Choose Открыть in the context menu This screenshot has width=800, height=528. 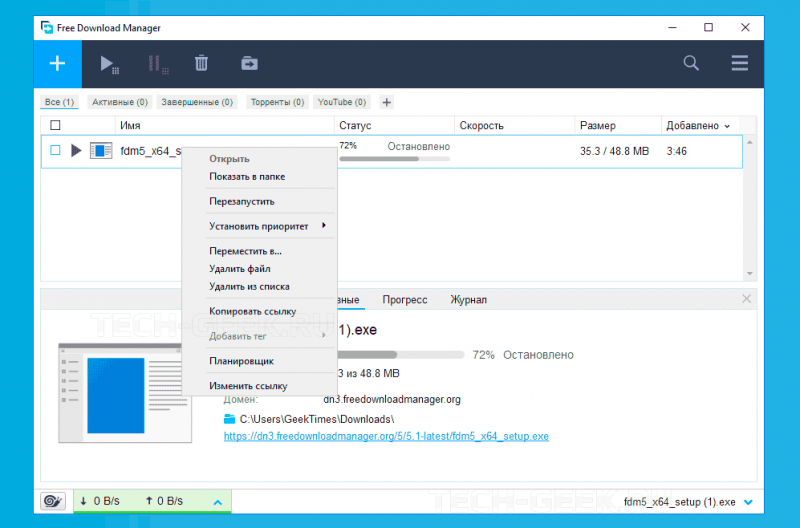(229, 159)
